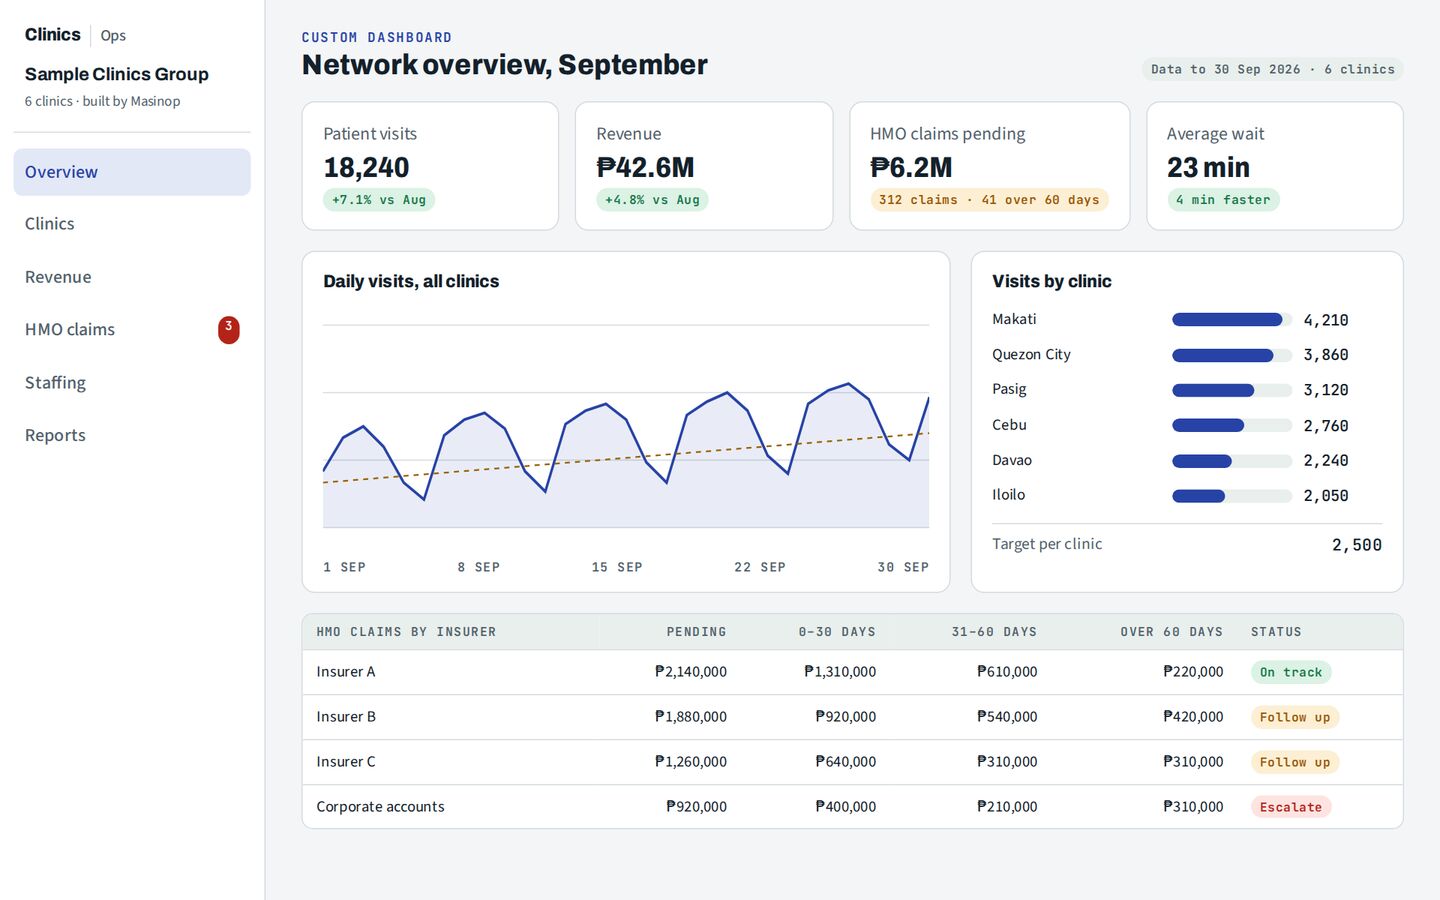Open the Staffing page
The height and width of the screenshot is (900, 1440).
click(132, 382)
